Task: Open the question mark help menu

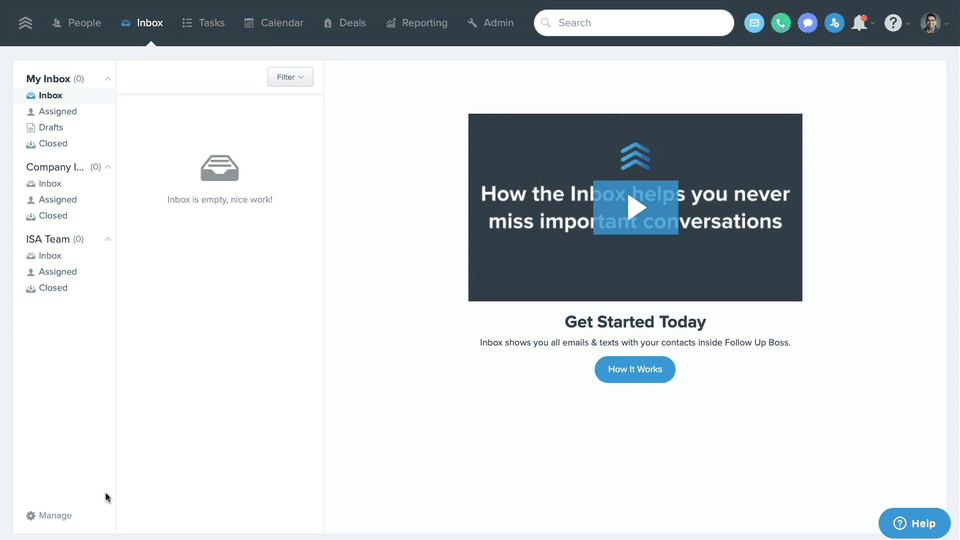Action: tap(893, 23)
